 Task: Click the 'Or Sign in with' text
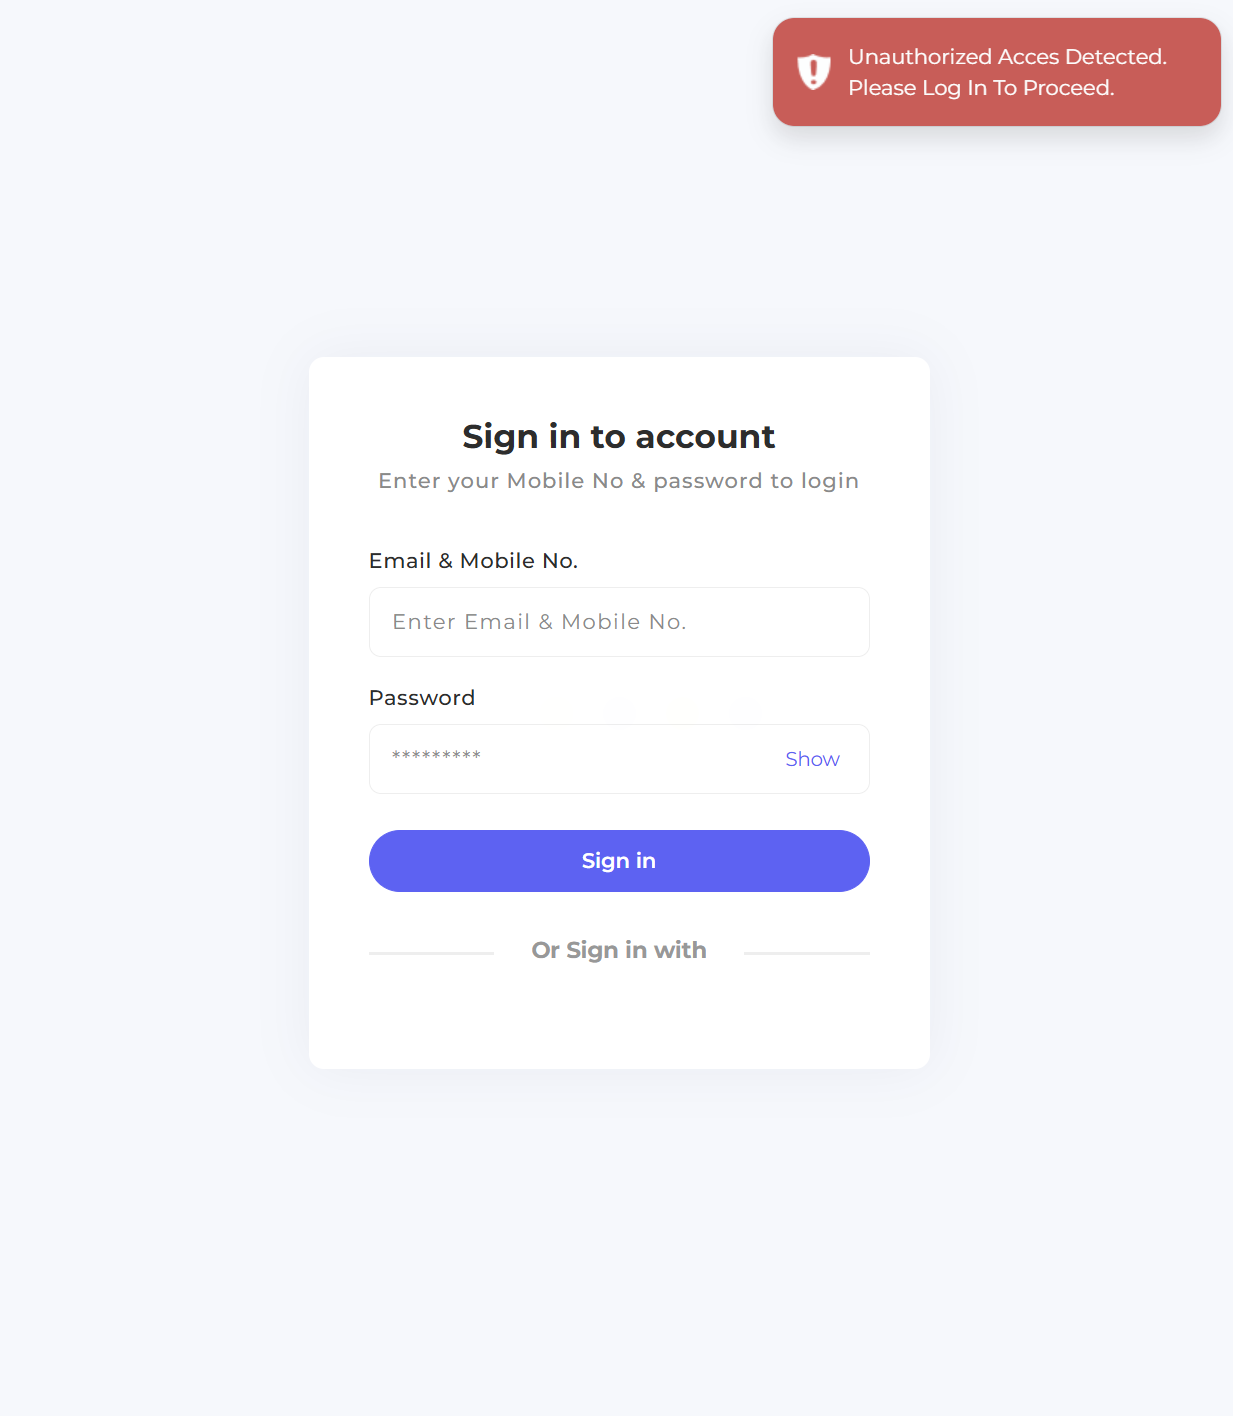coord(618,950)
